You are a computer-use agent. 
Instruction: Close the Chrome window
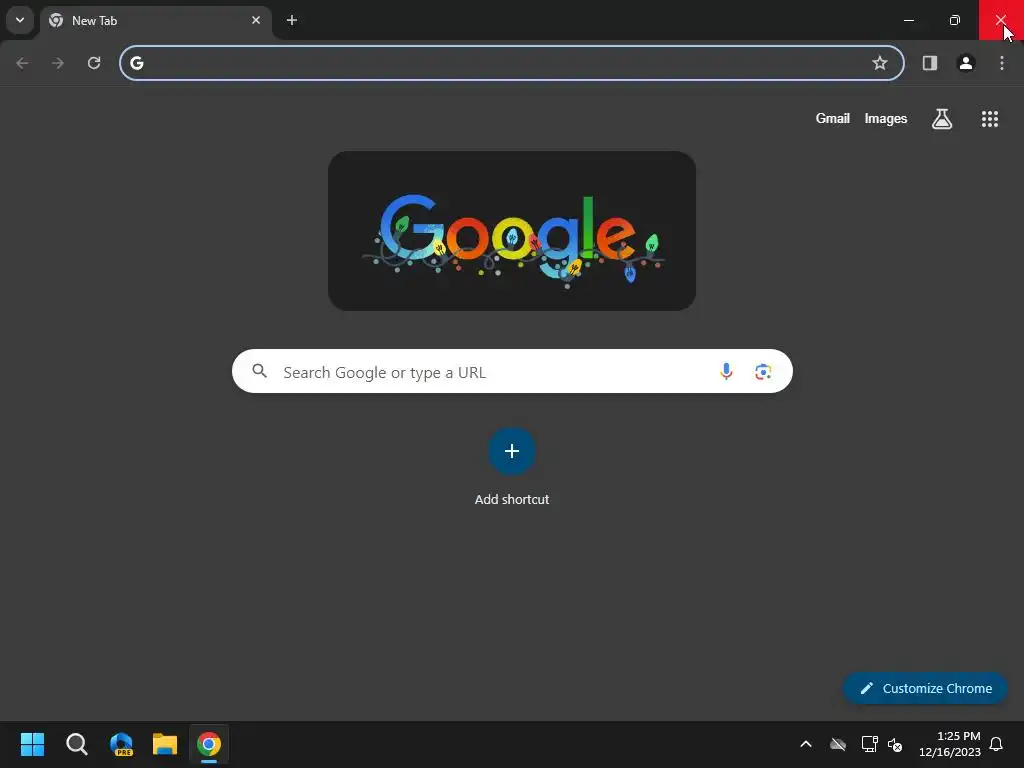[x=1001, y=20]
